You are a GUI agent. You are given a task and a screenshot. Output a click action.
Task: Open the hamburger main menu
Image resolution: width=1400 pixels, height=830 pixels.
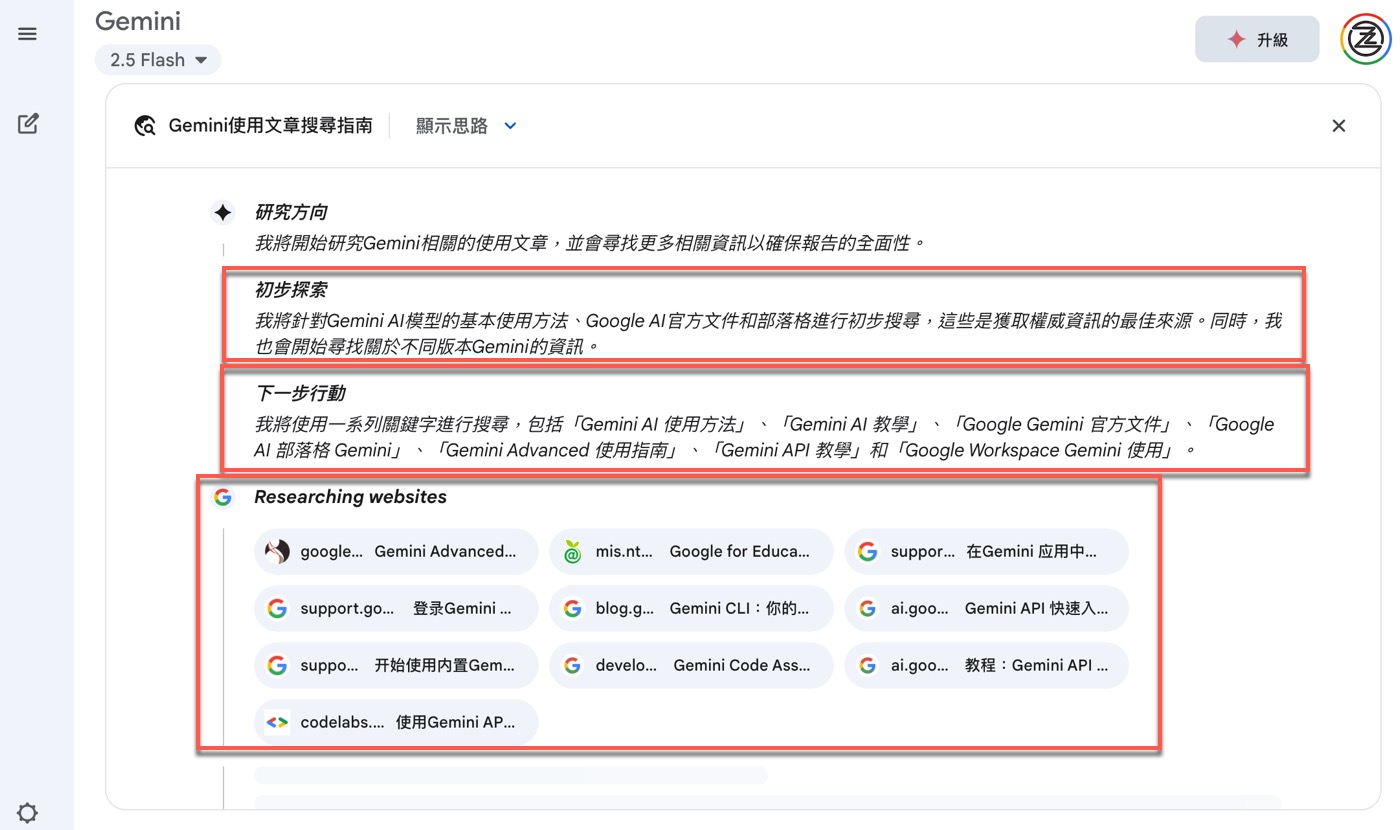[28, 34]
